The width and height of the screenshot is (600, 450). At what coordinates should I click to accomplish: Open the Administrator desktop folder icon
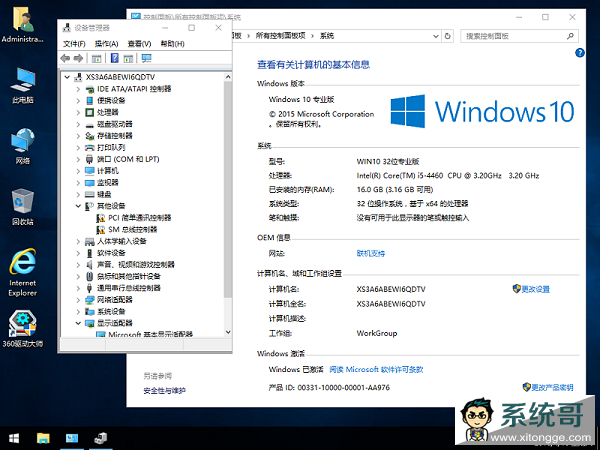pyautogui.click(x=23, y=24)
